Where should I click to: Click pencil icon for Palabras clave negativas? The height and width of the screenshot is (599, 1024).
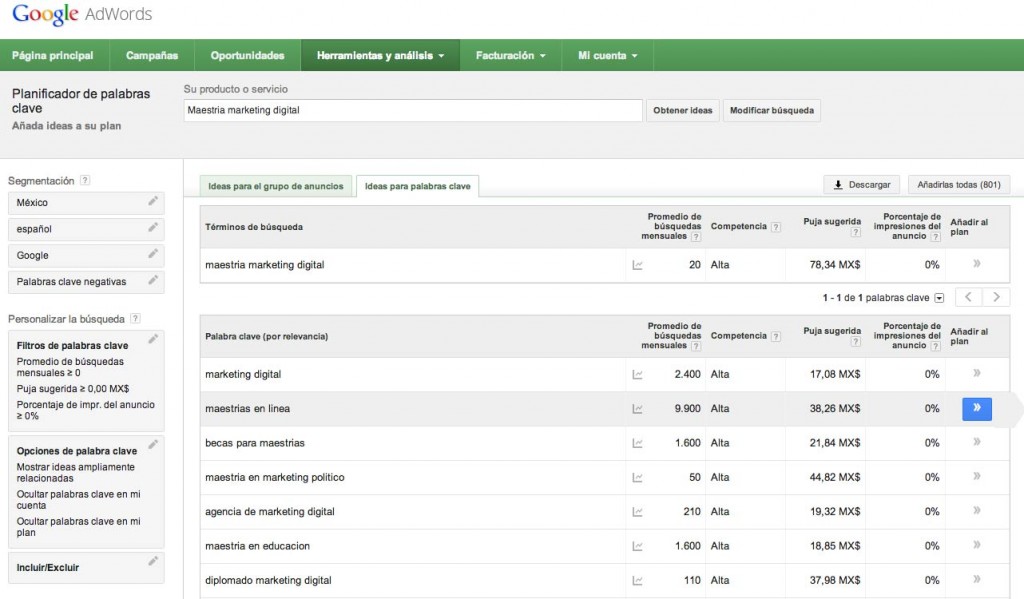[153, 282]
